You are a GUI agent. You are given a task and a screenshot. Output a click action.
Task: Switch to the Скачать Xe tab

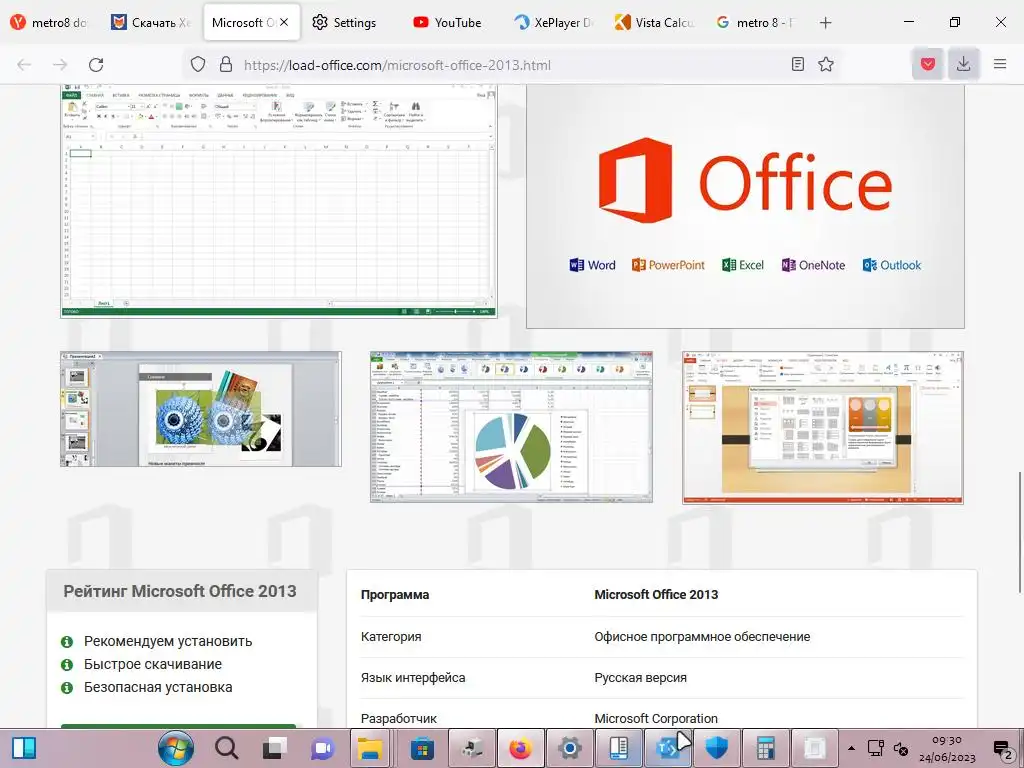tap(152, 22)
